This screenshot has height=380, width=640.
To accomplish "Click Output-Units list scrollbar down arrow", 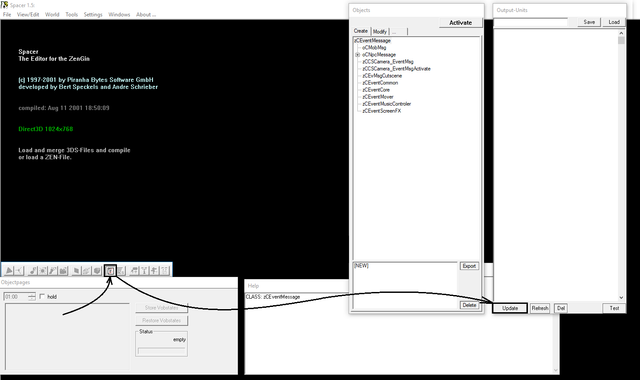I will point(621,298).
